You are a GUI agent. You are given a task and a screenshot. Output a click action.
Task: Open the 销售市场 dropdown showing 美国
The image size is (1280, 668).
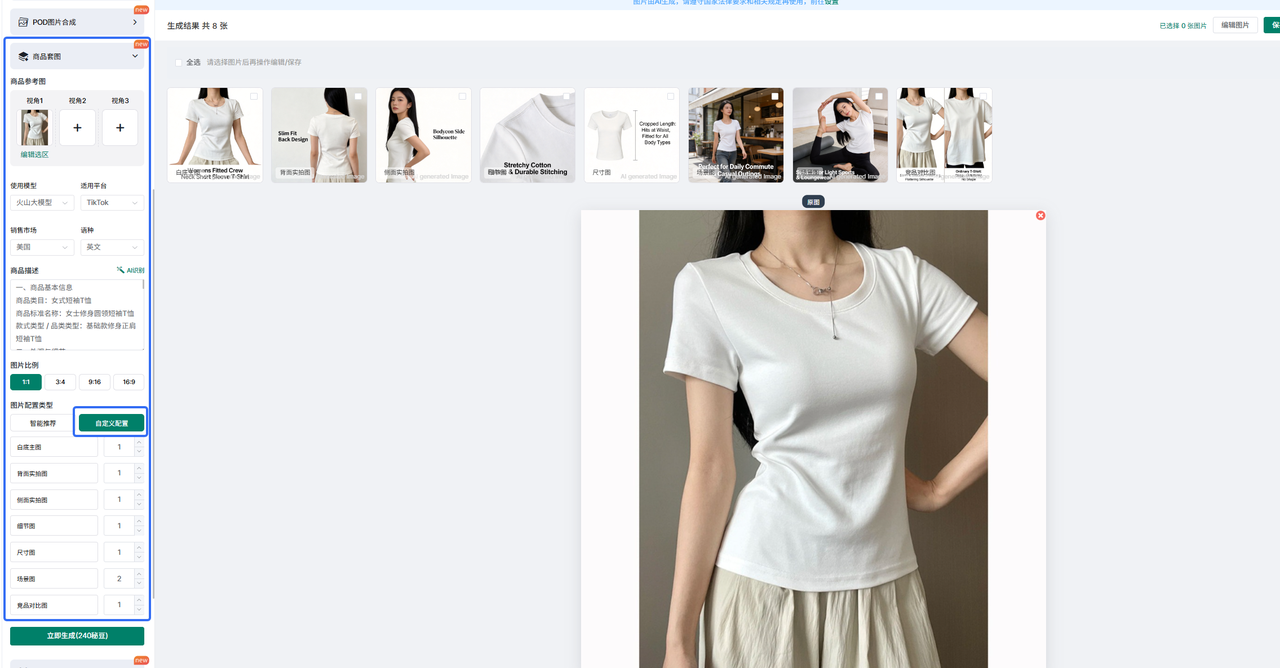coord(42,247)
